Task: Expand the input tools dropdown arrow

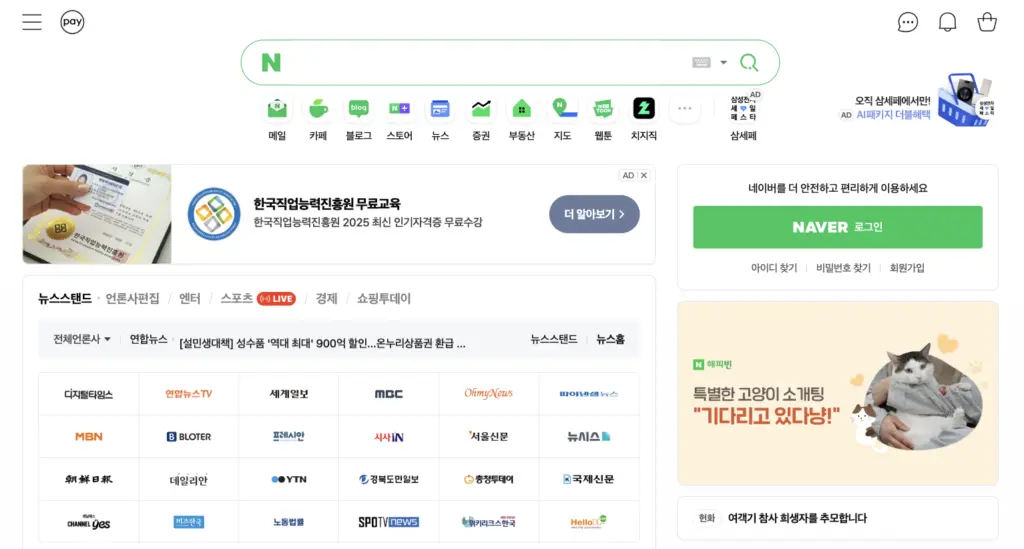Action: pyautogui.click(x=724, y=63)
